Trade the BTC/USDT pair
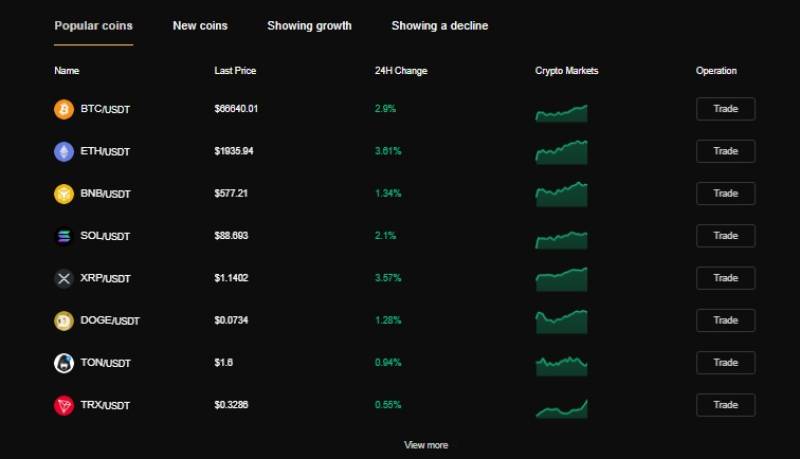This screenshot has width=800, height=459. pyautogui.click(x=726, y=109)
